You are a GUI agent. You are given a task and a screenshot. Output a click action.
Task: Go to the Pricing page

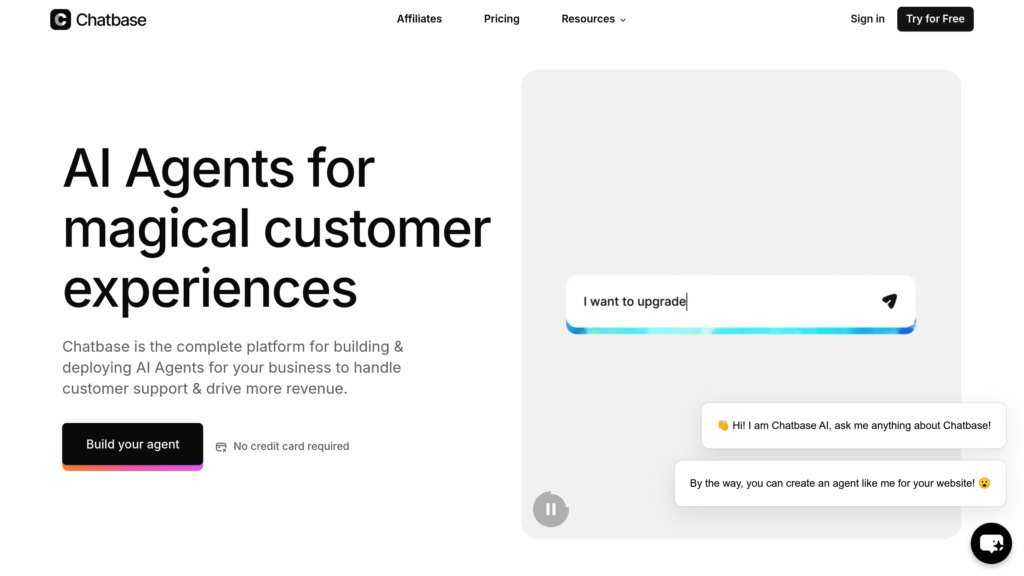click(x=502, y=19)
